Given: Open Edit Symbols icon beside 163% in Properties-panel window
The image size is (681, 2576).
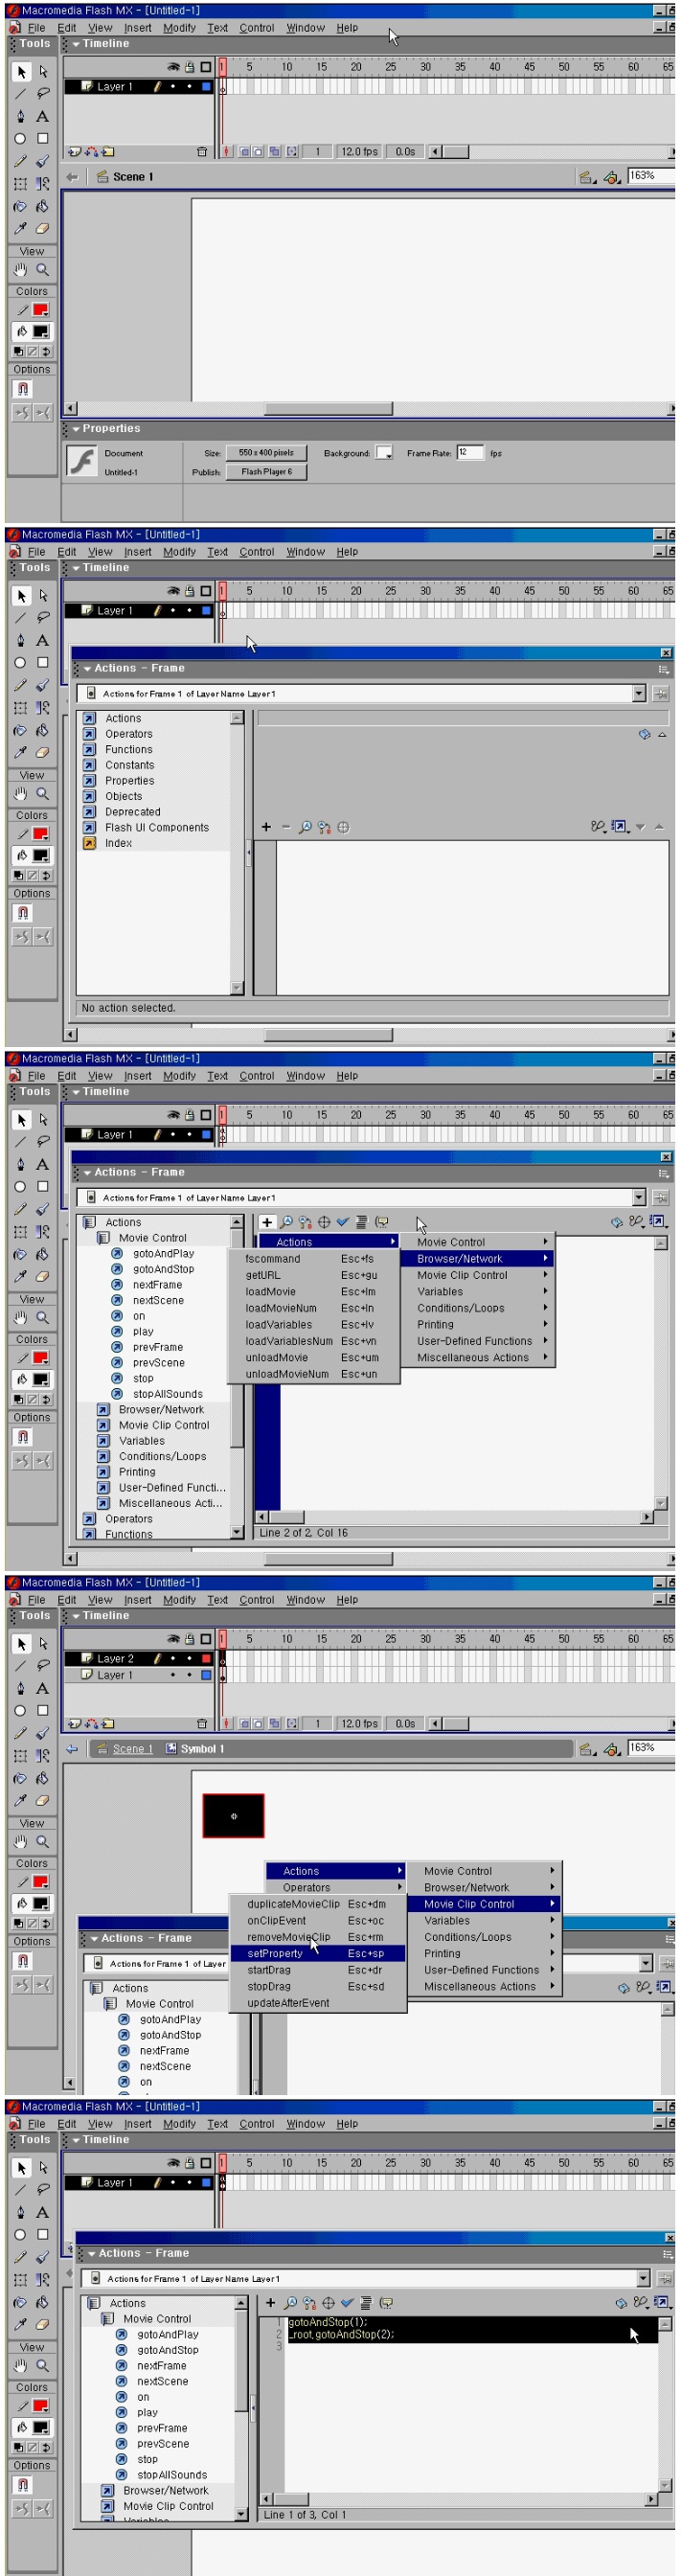Looking at the screenshot, I should [611, 177].
